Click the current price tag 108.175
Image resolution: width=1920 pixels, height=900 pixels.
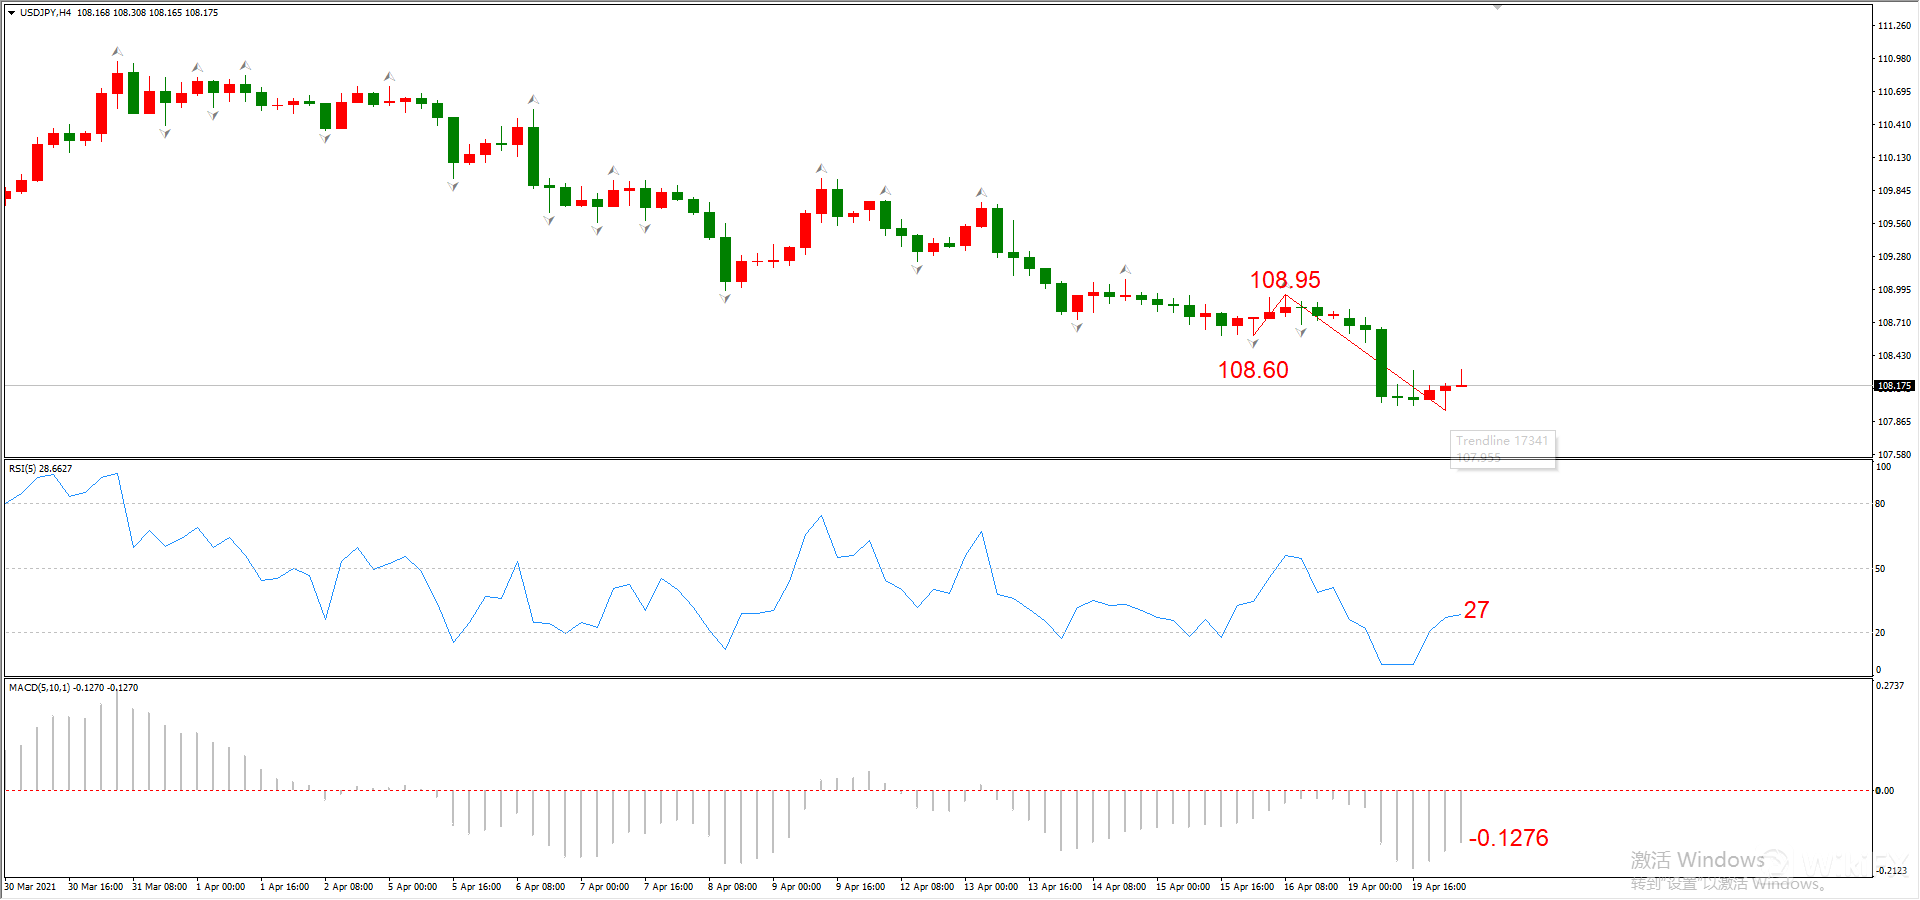tap(1893, 386)
